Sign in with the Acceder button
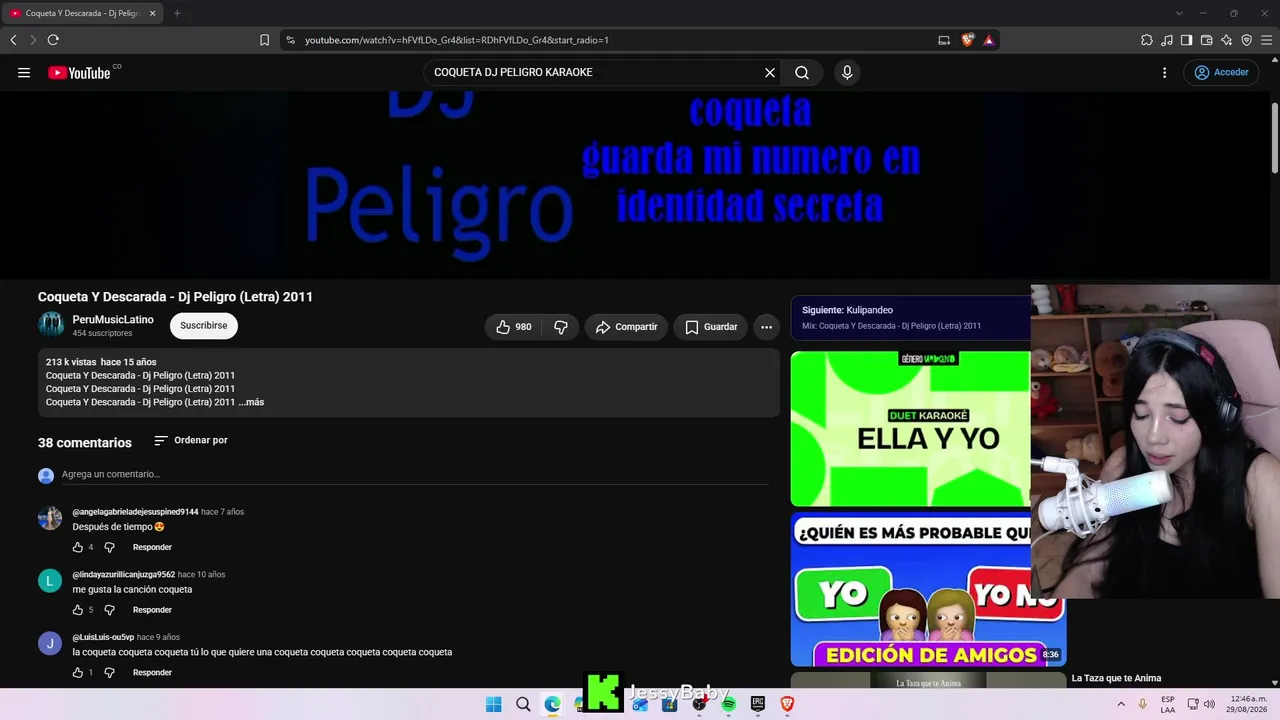This screenshot has width=1280, height=720. coord(1221,72)
